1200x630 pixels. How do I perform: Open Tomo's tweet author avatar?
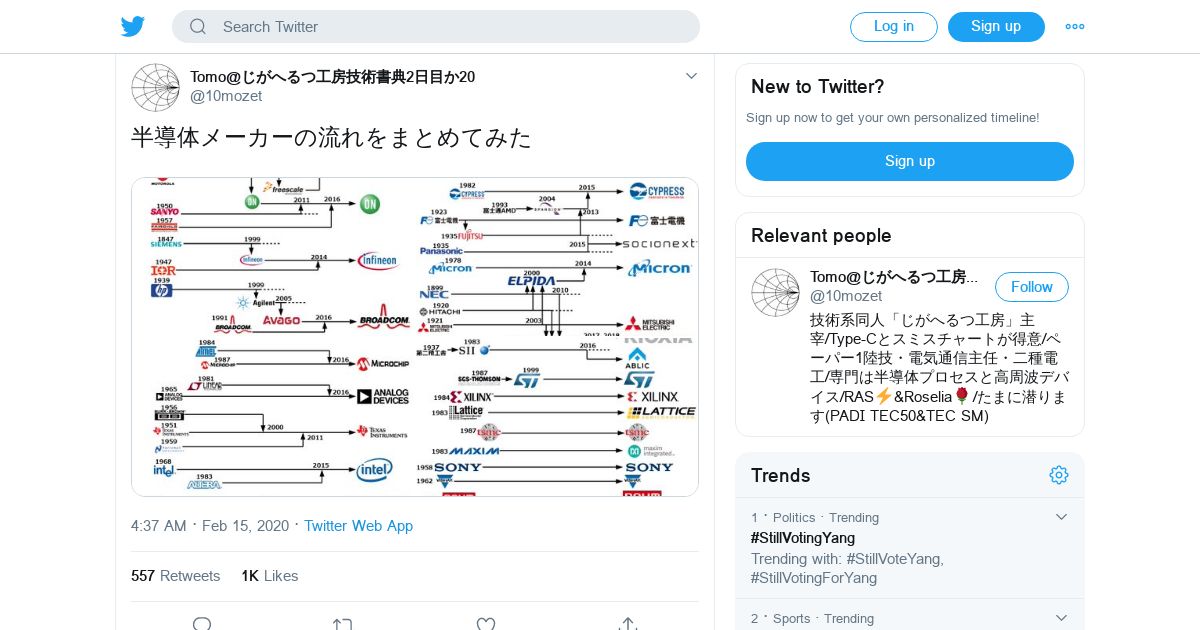pyautogui.click(x=155, y=87)
